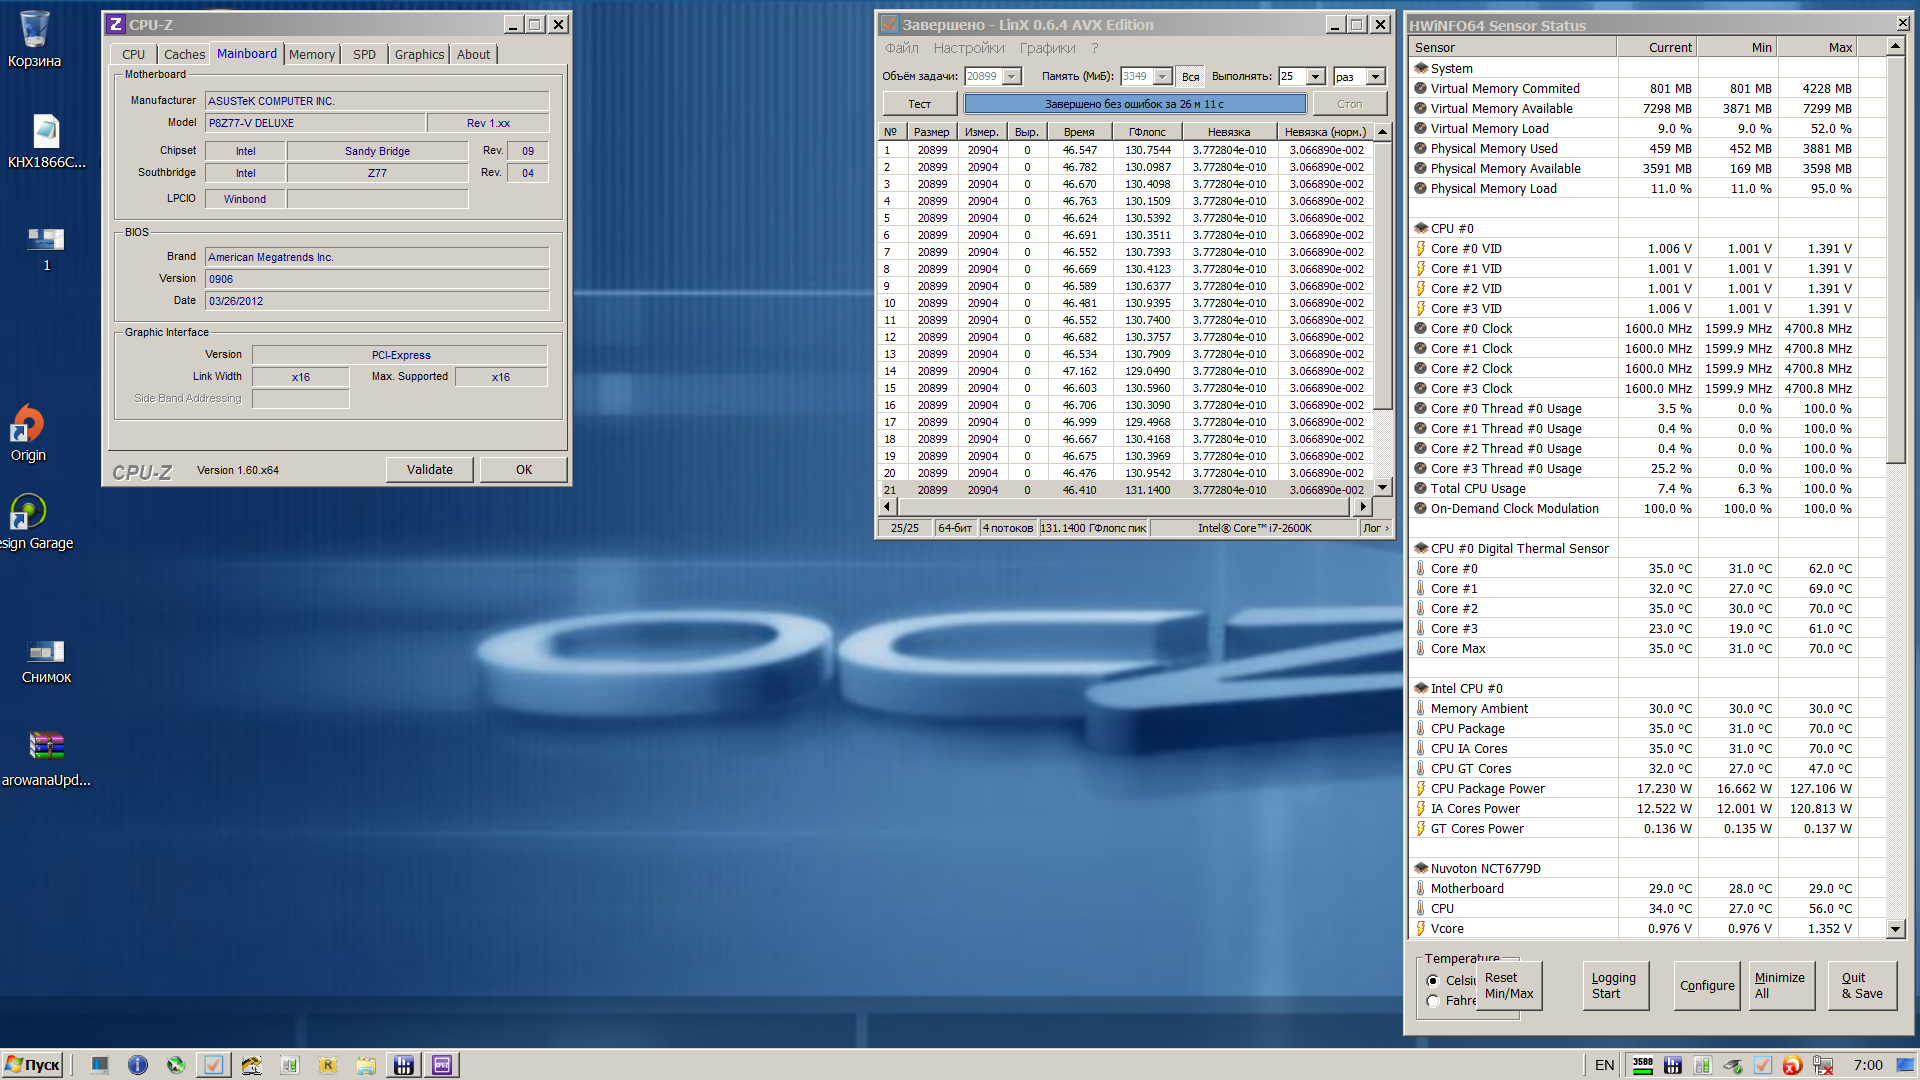Open the Пуск start button
The width and height of the screenshot is (1920, 1080).
pyautogui.click(x=33, y=1065)
